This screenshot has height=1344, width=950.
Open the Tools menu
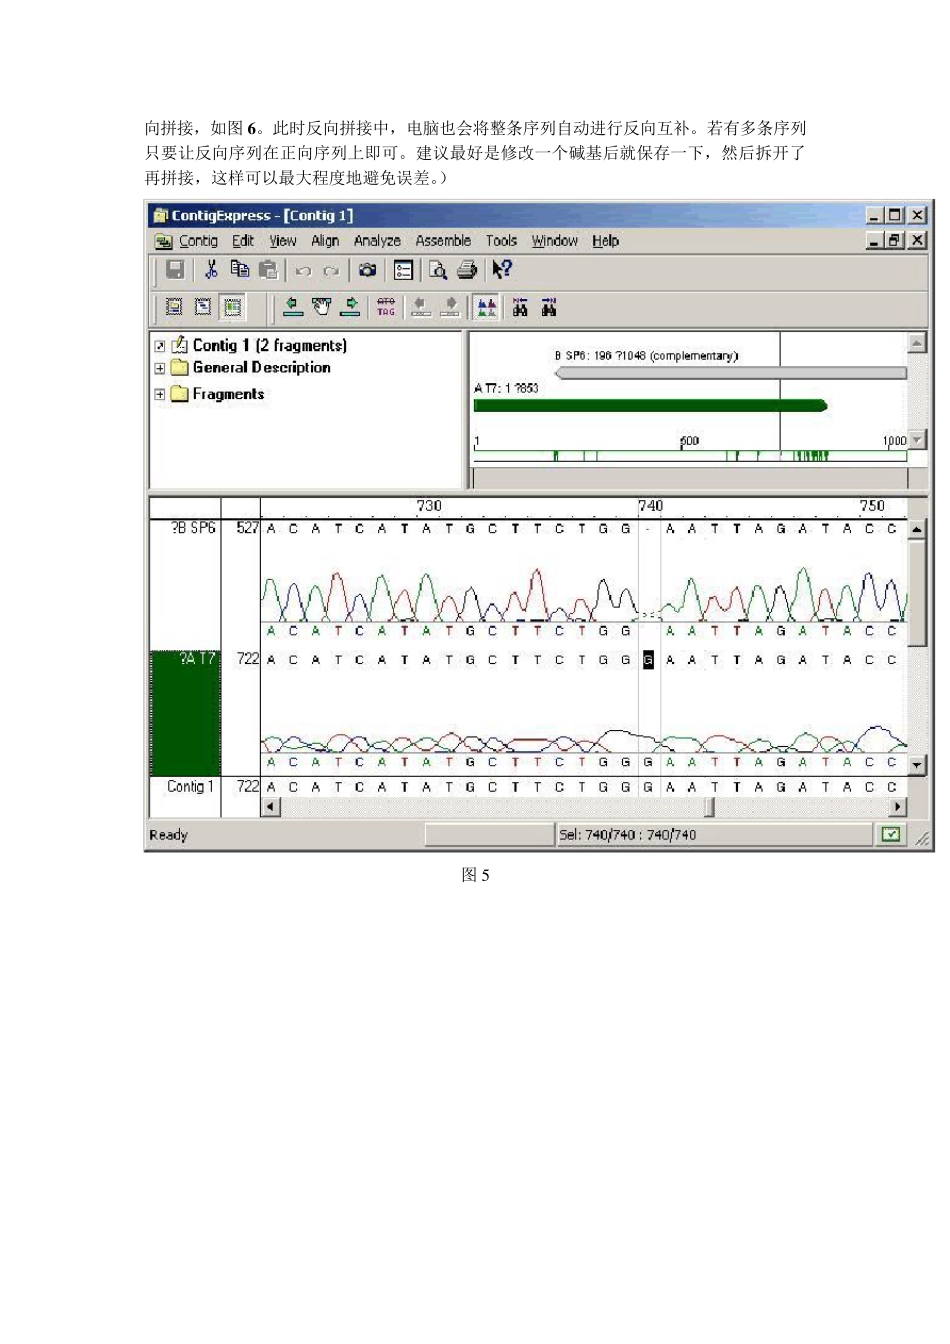coord(501,241)
